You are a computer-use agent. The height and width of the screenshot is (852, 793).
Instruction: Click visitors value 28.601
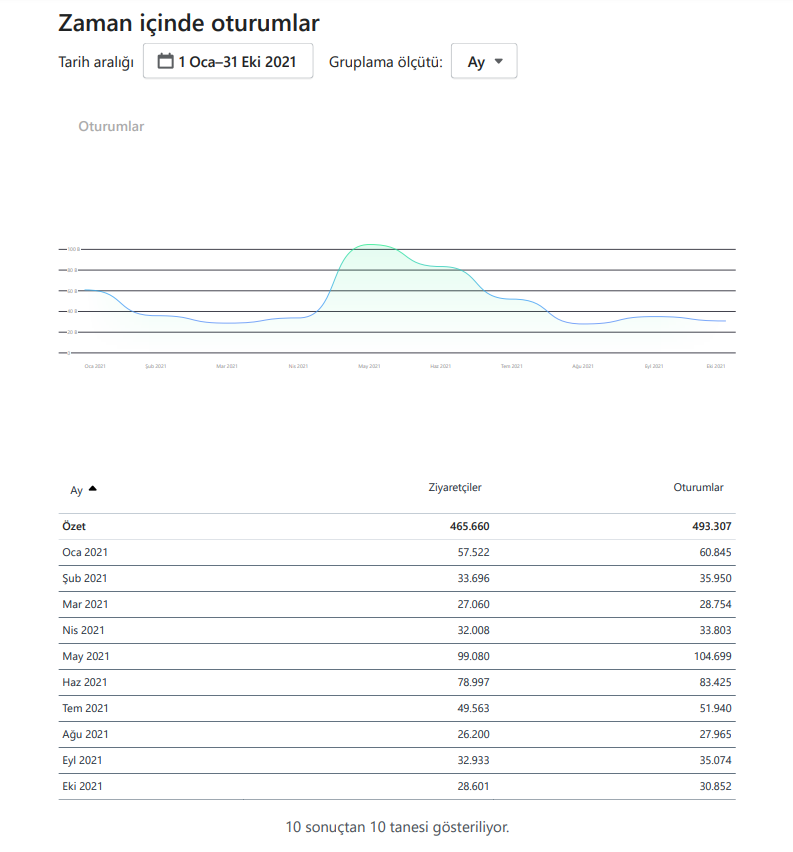473,787
